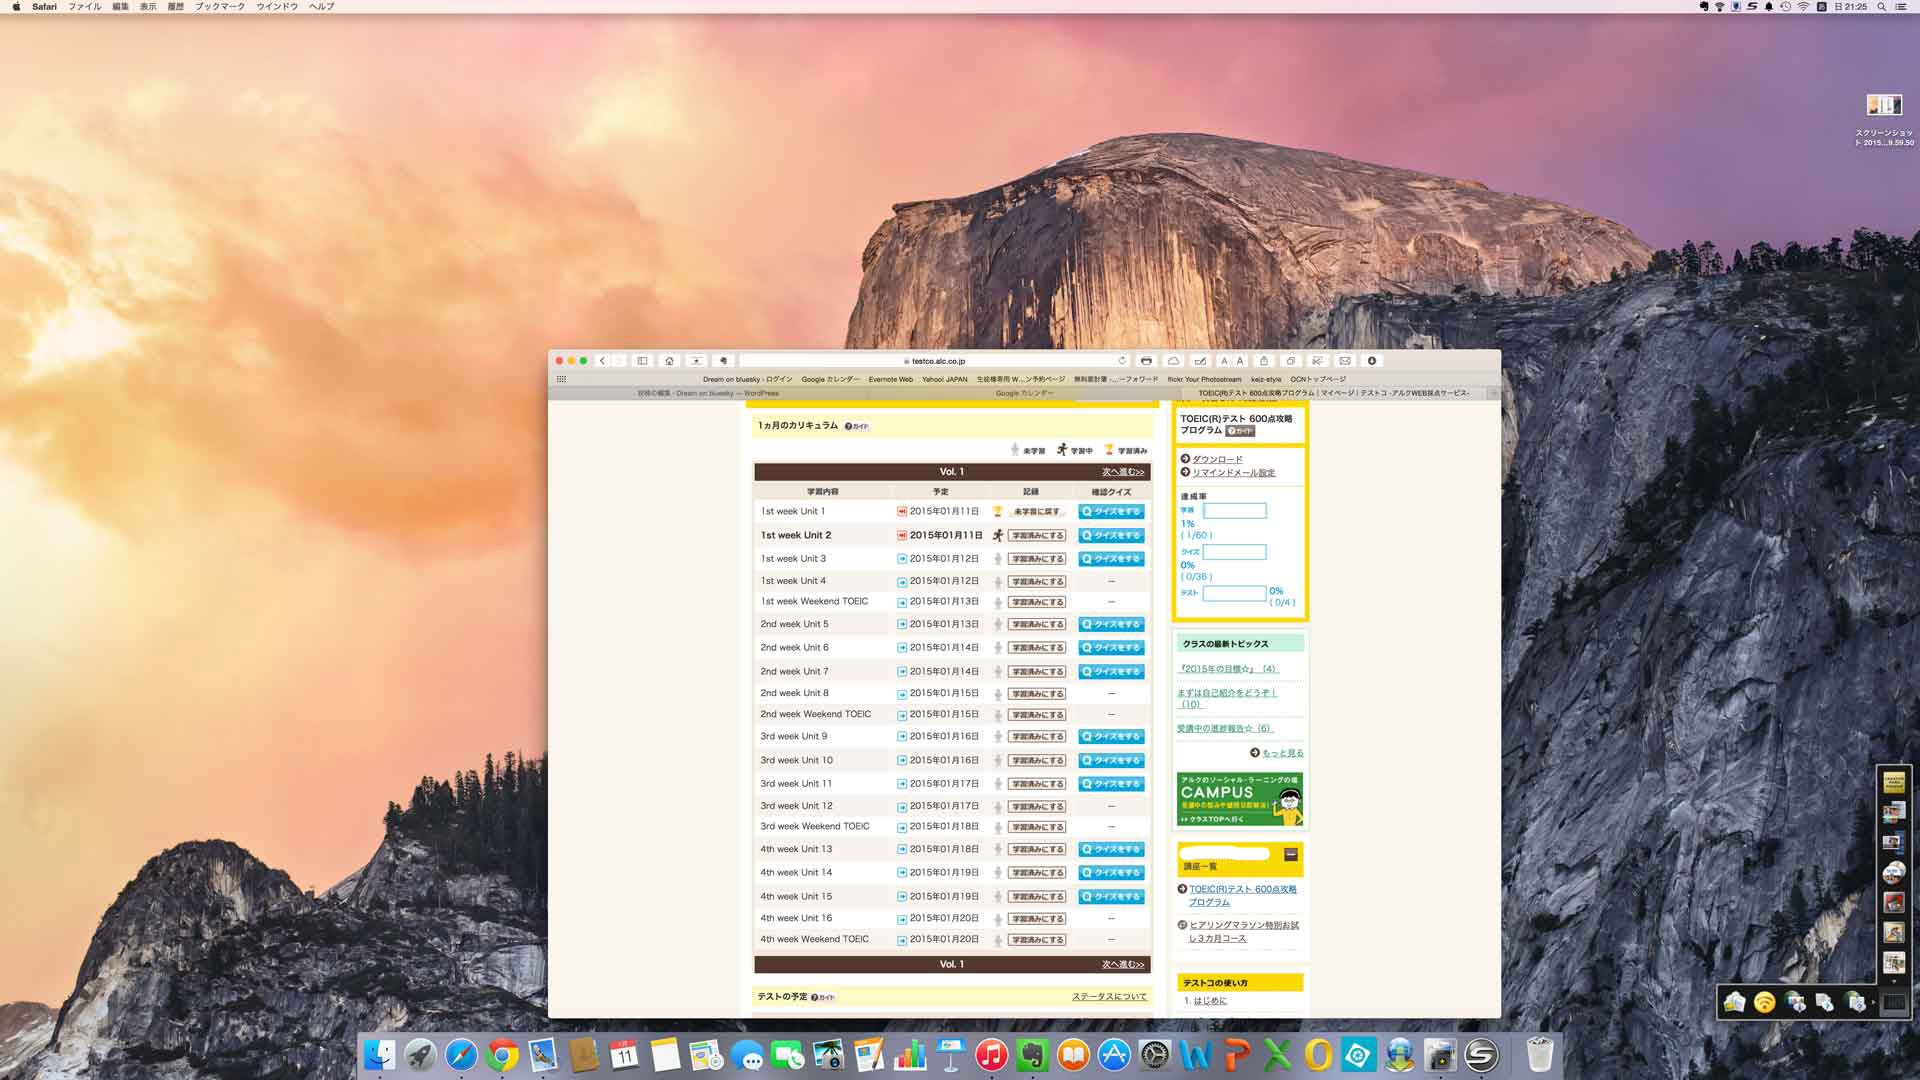Go to next volume via 次へ進む link

tap(1122, 472)
